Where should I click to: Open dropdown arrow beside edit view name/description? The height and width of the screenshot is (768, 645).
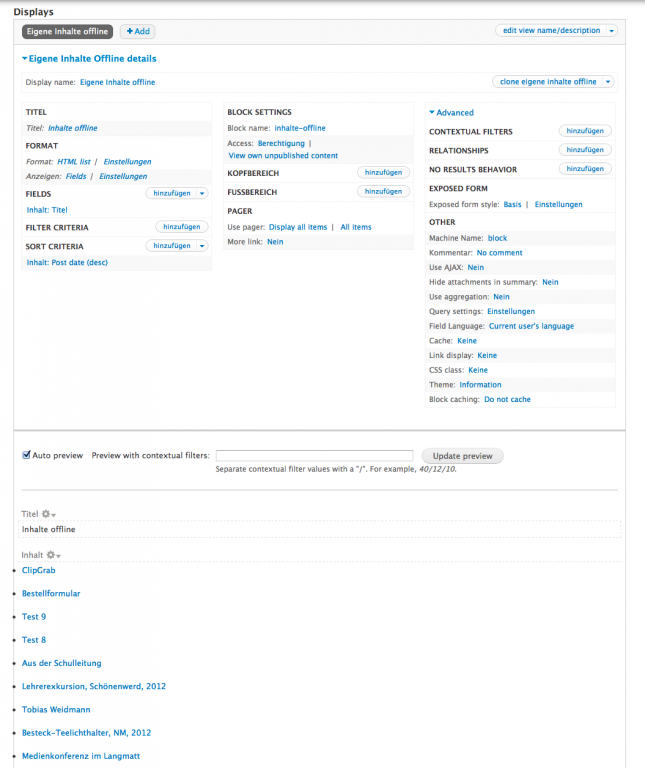point(609,31)
